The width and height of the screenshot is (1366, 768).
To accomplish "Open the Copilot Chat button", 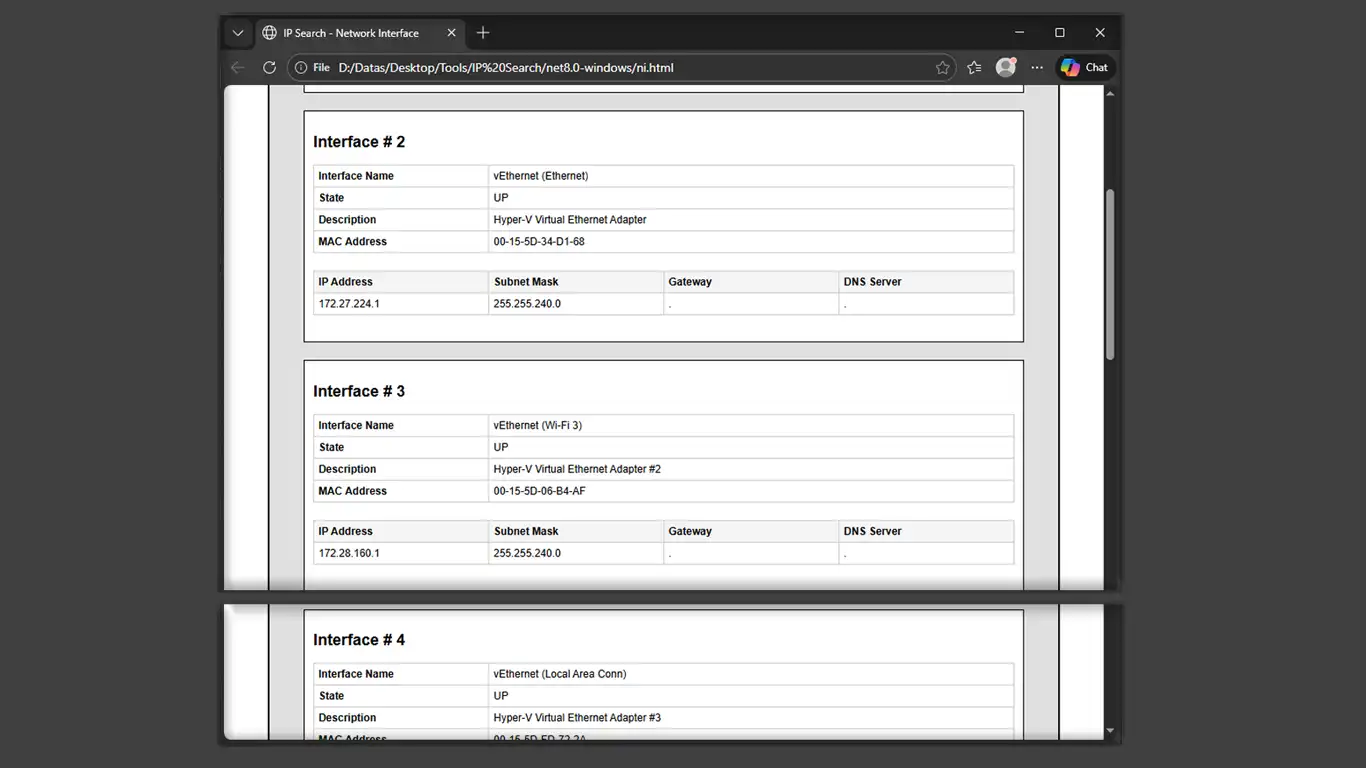I will pos(1085,68).
